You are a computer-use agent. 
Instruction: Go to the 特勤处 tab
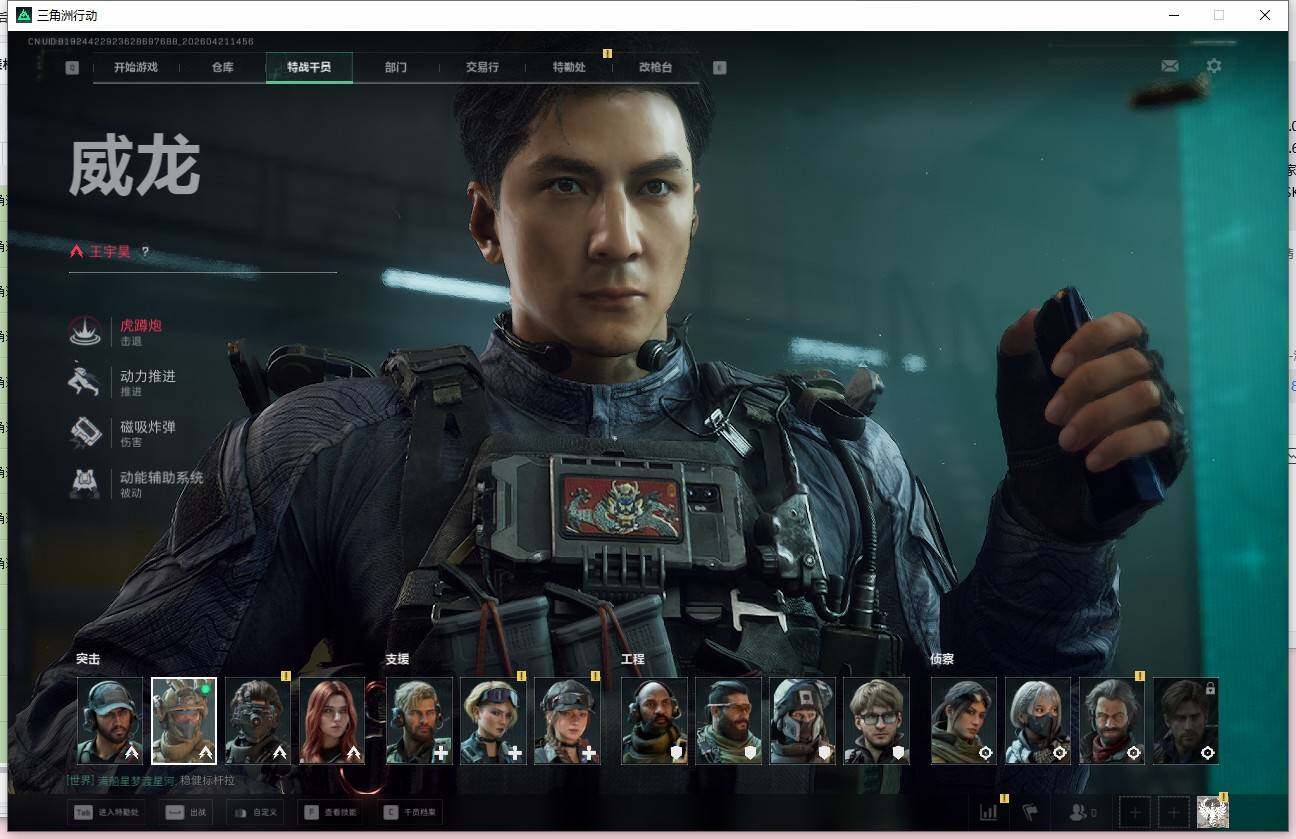click(569, 67)
